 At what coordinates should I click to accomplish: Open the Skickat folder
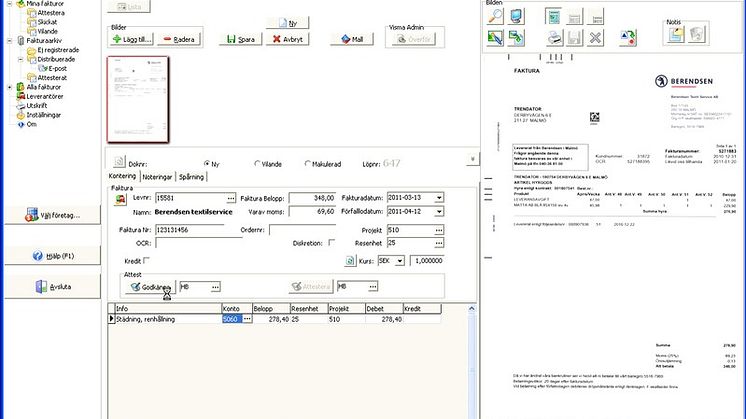coord(47,22)
